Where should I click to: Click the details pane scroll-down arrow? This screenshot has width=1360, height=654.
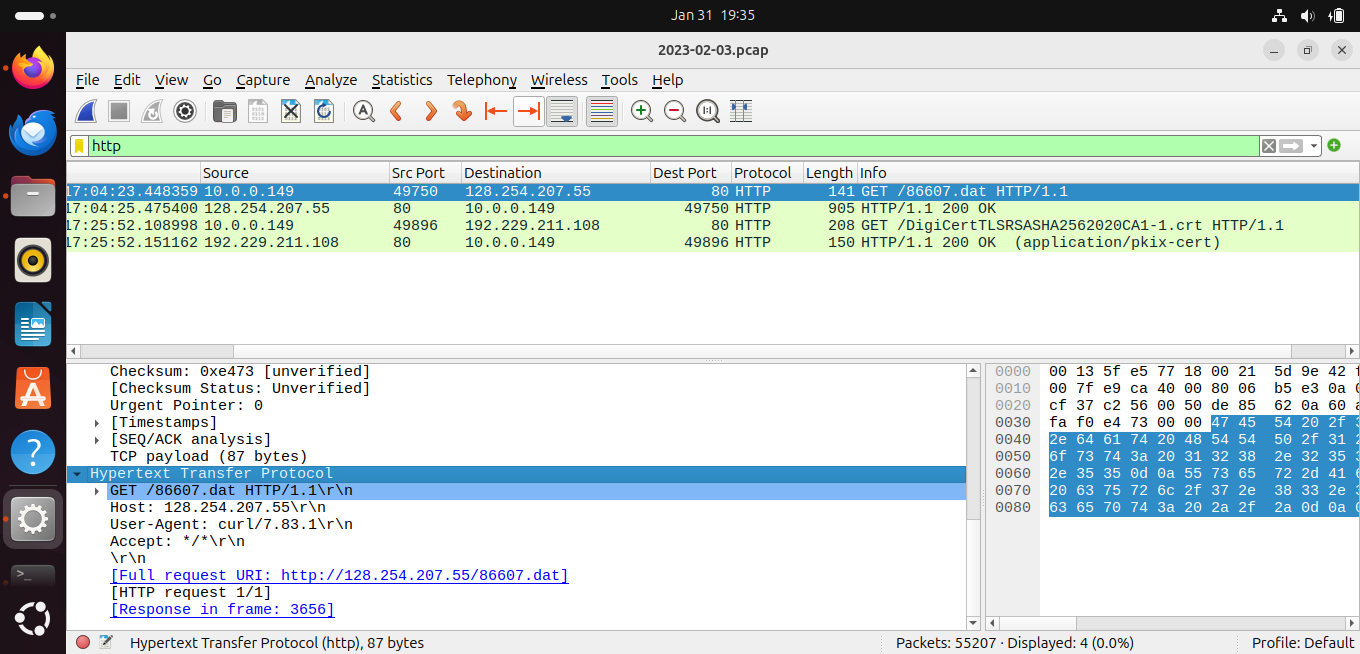[x=974, y=623]
